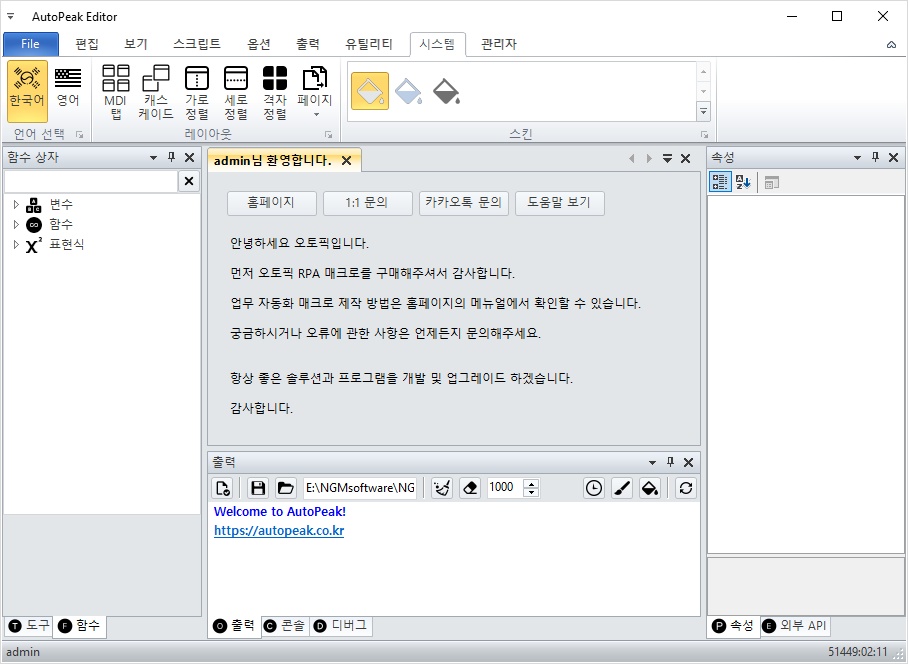908x664 pixels.
Task: Open 스킨 group dialog launcher
Action: 704,134
